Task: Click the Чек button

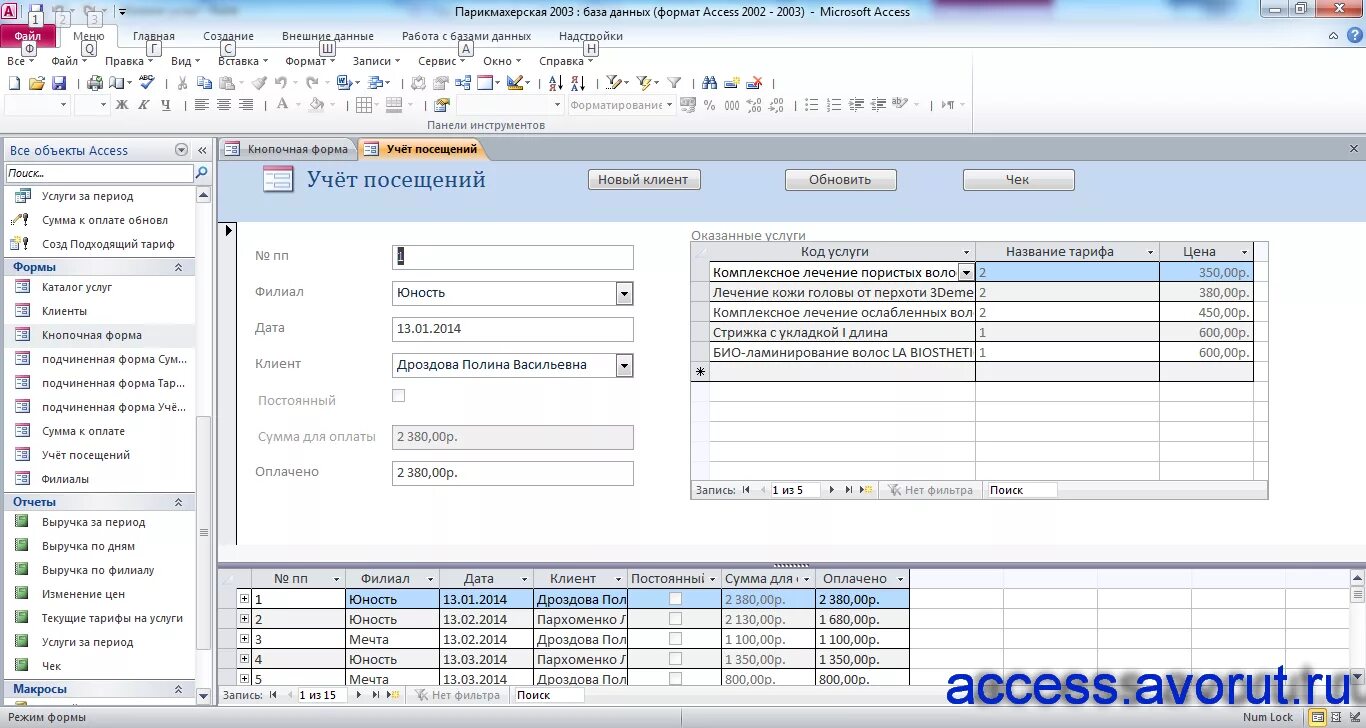Action: (1018, 180)
